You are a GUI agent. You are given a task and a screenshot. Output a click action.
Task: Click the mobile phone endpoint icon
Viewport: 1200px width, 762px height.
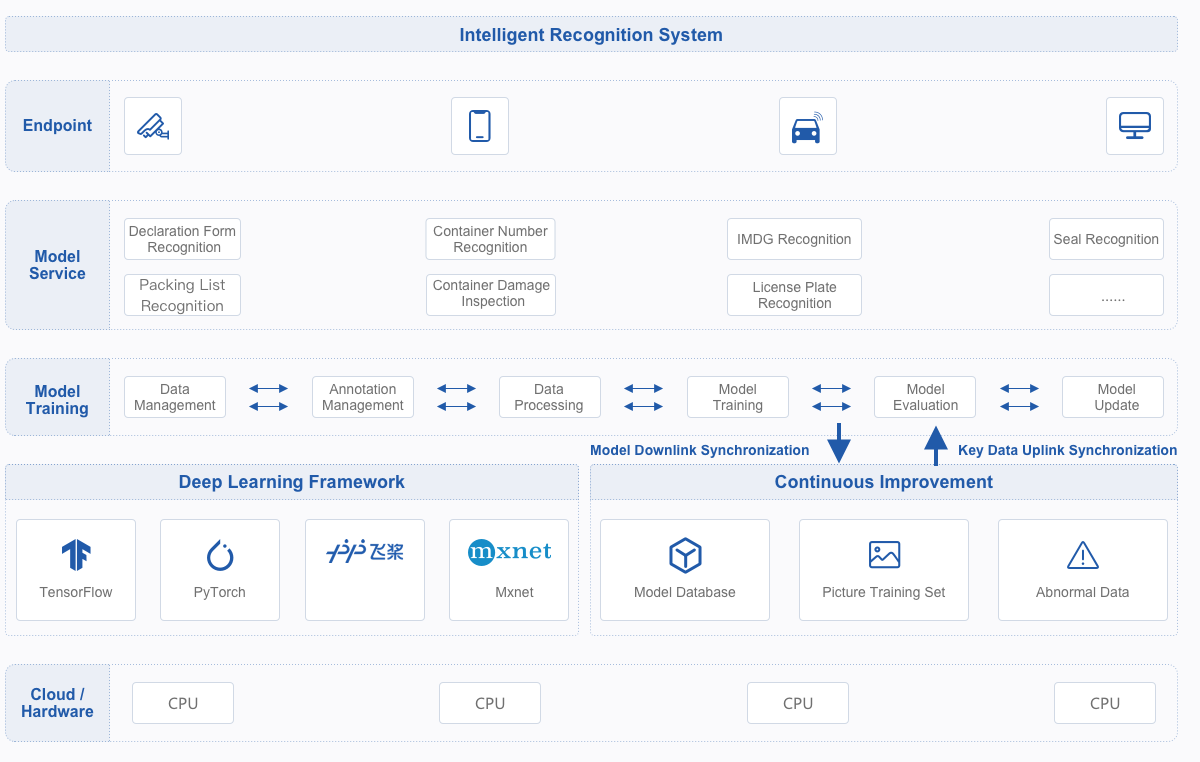coord(480,126)
